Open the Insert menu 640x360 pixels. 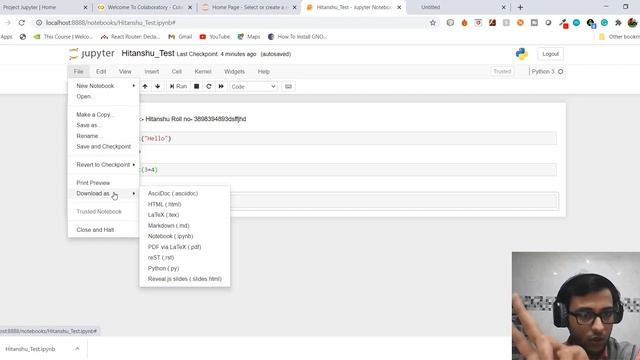[x=151, y=71]
